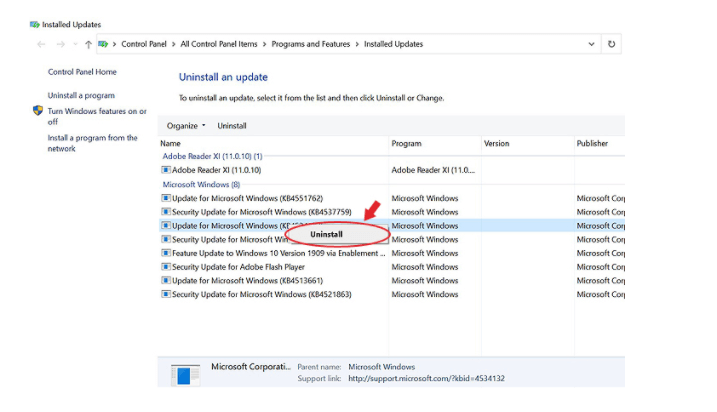Select Security Update for Microsoft Windows (KB4537759)
Screen dimensions: 717x412
click(262, 212)
